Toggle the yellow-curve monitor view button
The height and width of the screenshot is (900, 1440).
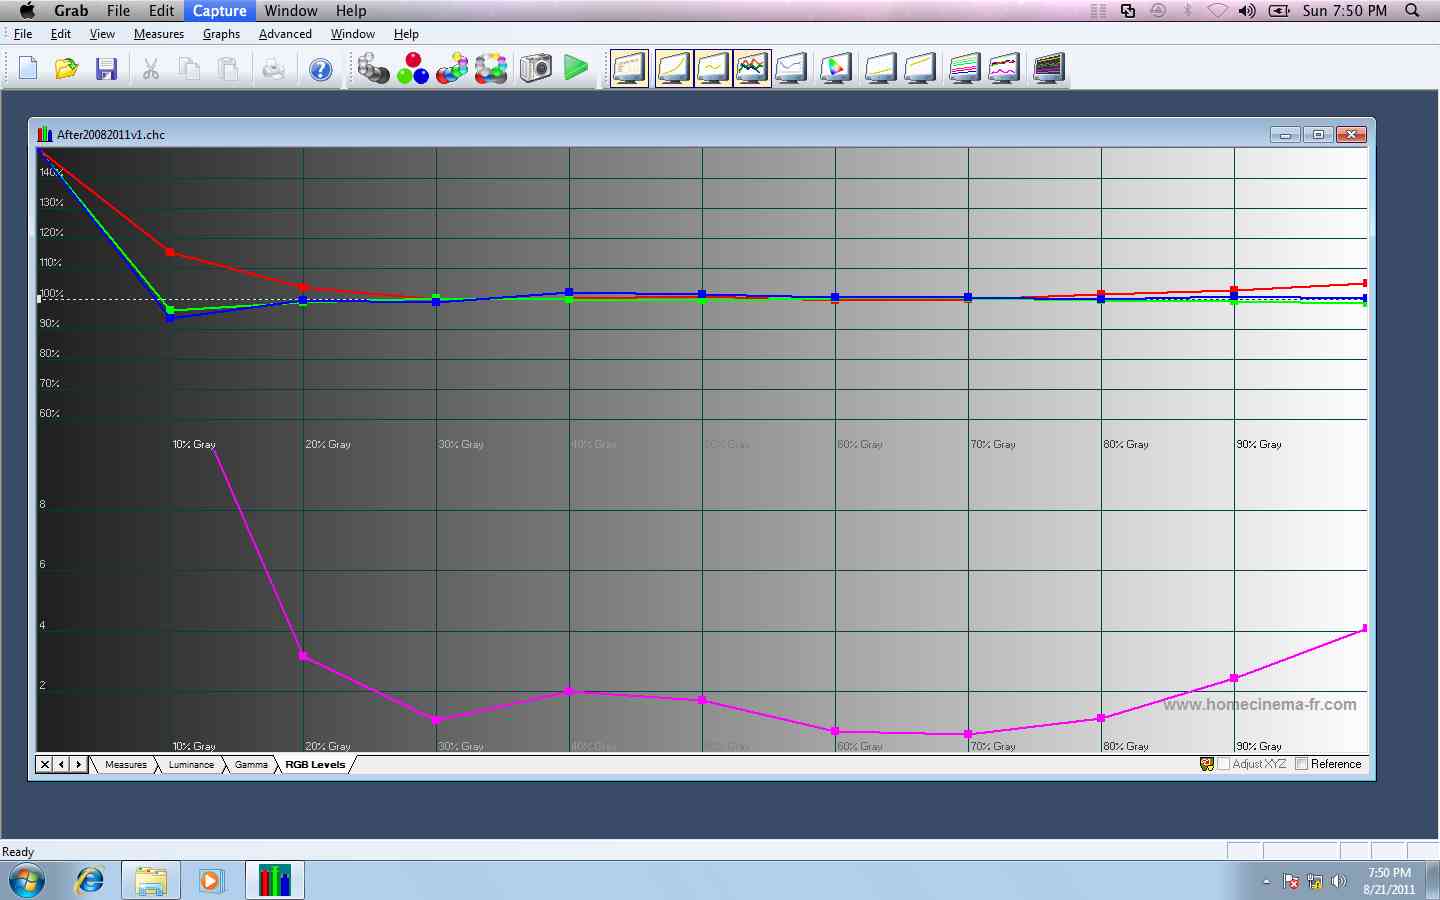(x=674, y=68)
